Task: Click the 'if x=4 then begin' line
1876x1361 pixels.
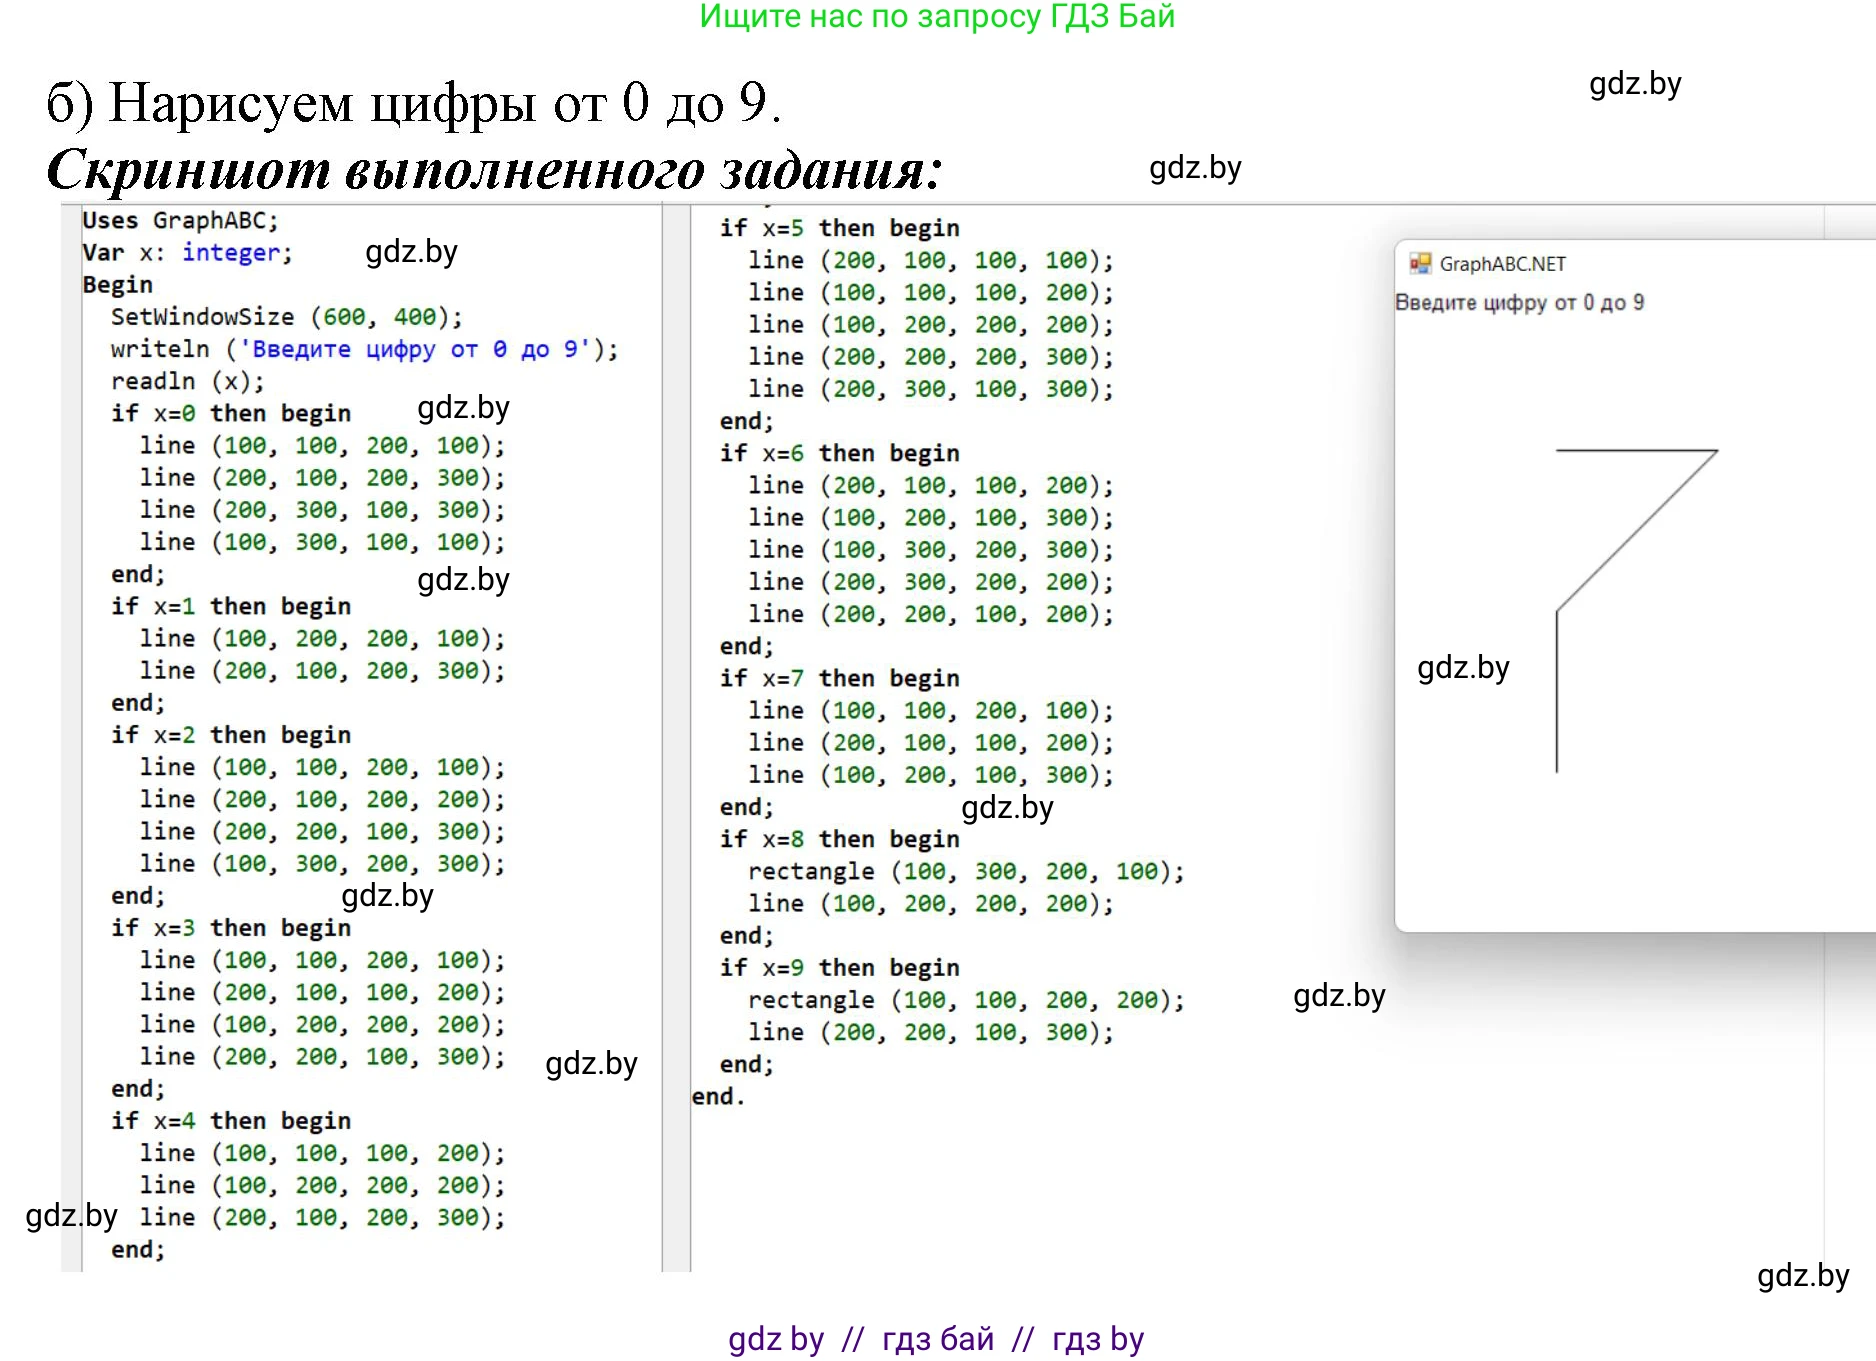Action: [x=230, y=1120]
